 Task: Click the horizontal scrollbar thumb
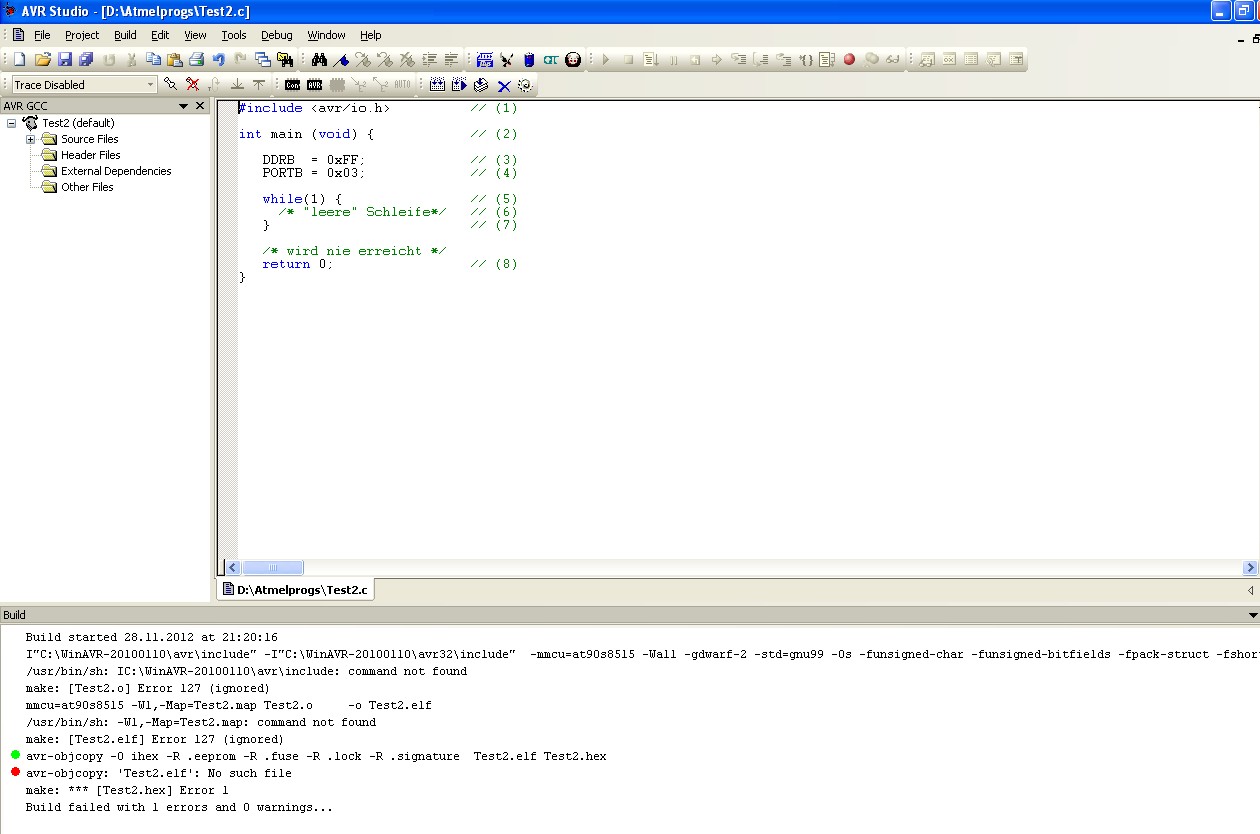click(x=272, y=567)
